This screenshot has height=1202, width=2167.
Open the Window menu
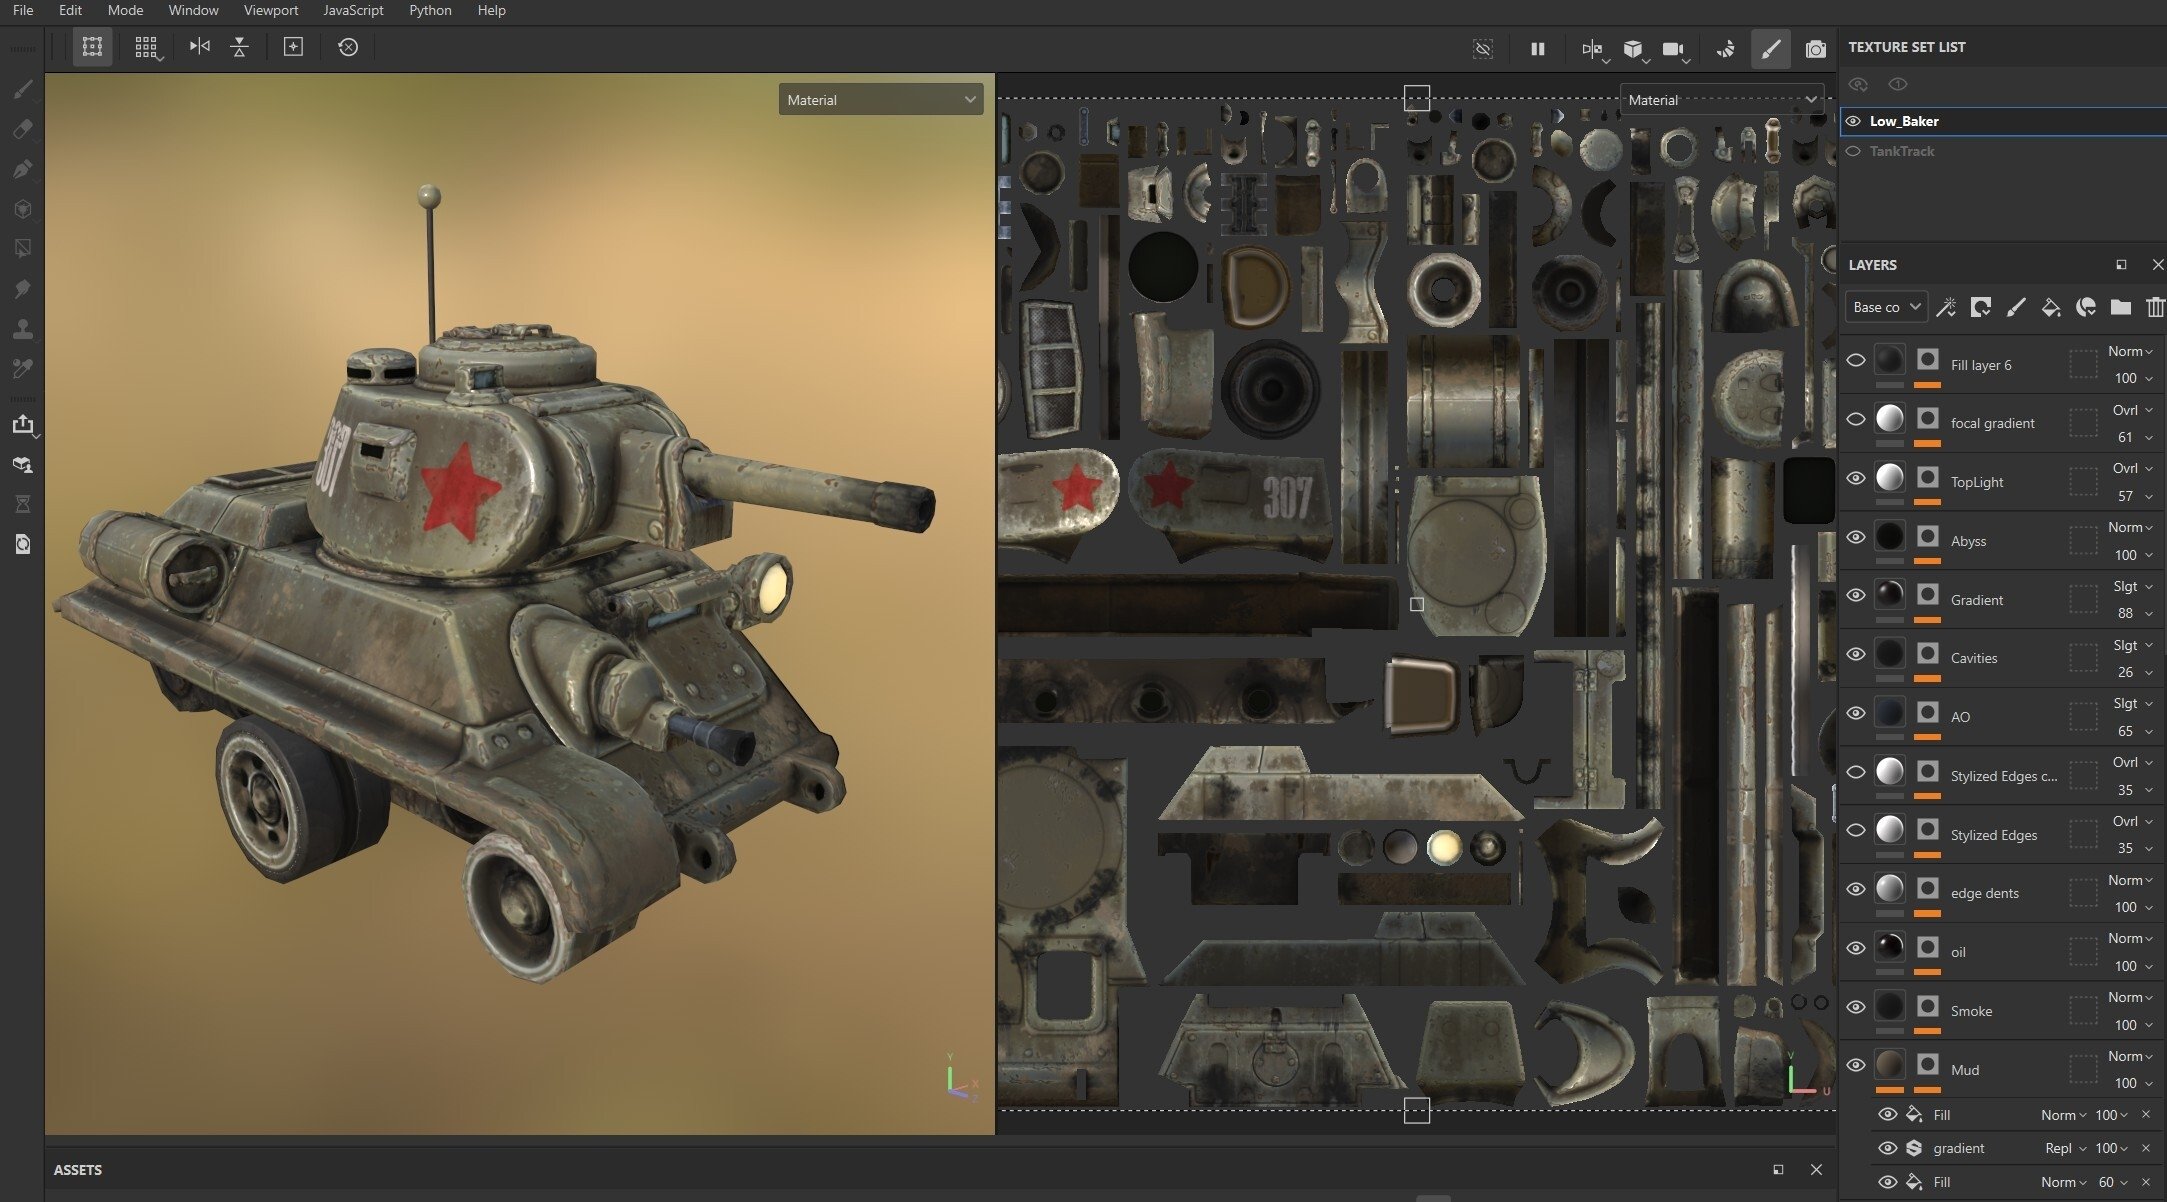193,10
